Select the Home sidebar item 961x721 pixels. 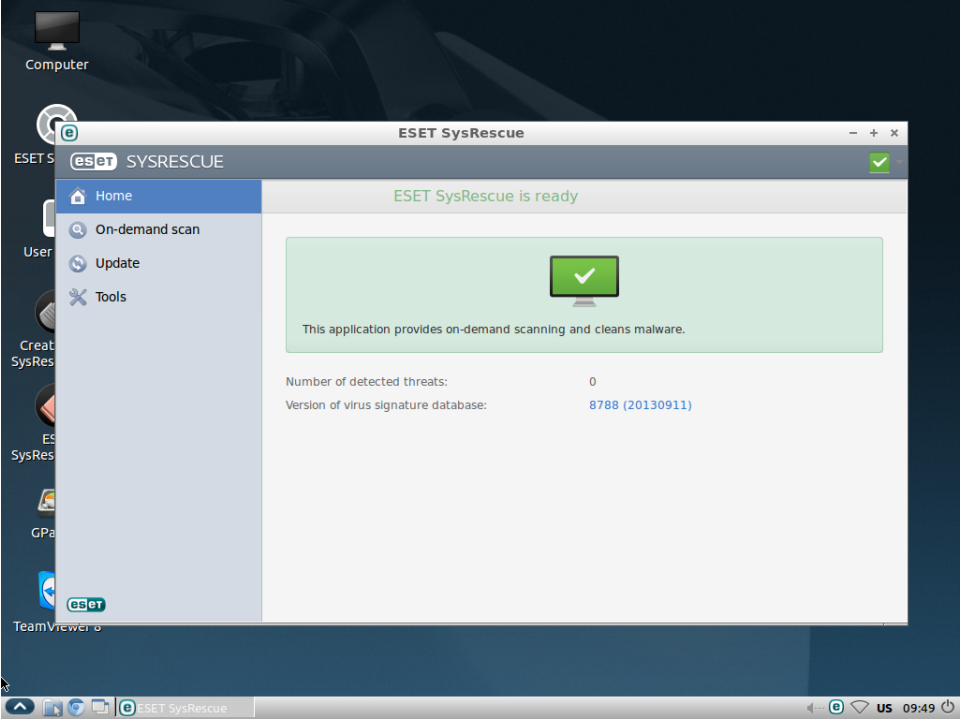point(113,196)
